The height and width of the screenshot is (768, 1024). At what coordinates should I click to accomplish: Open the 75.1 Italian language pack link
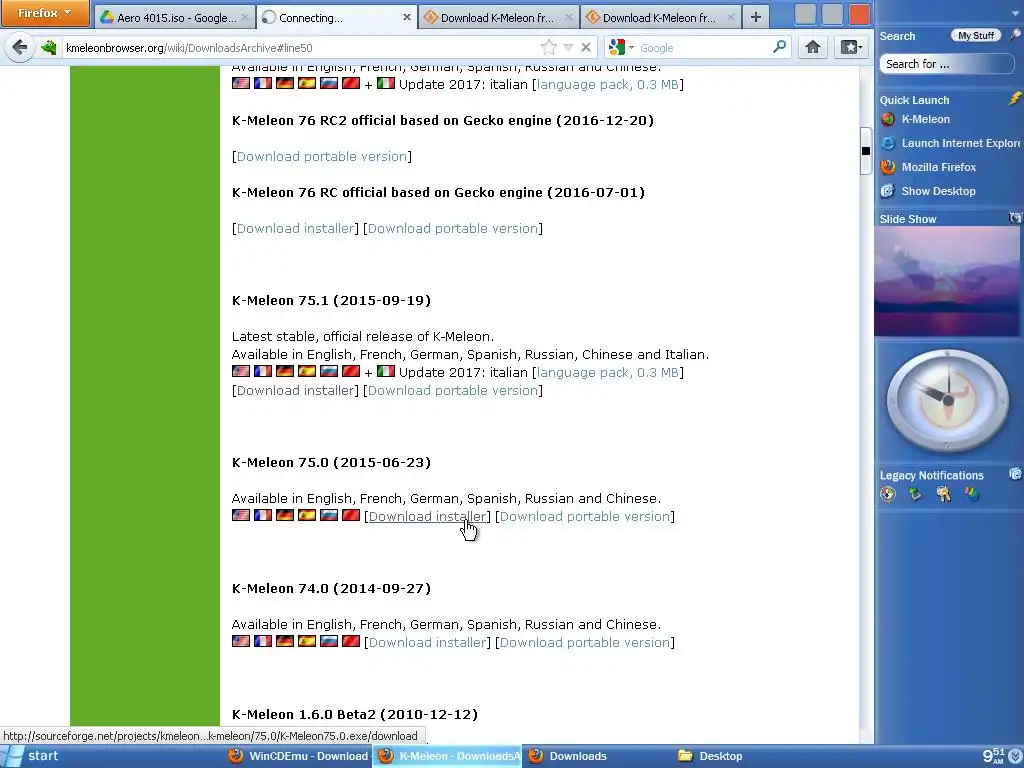(608, 372)
